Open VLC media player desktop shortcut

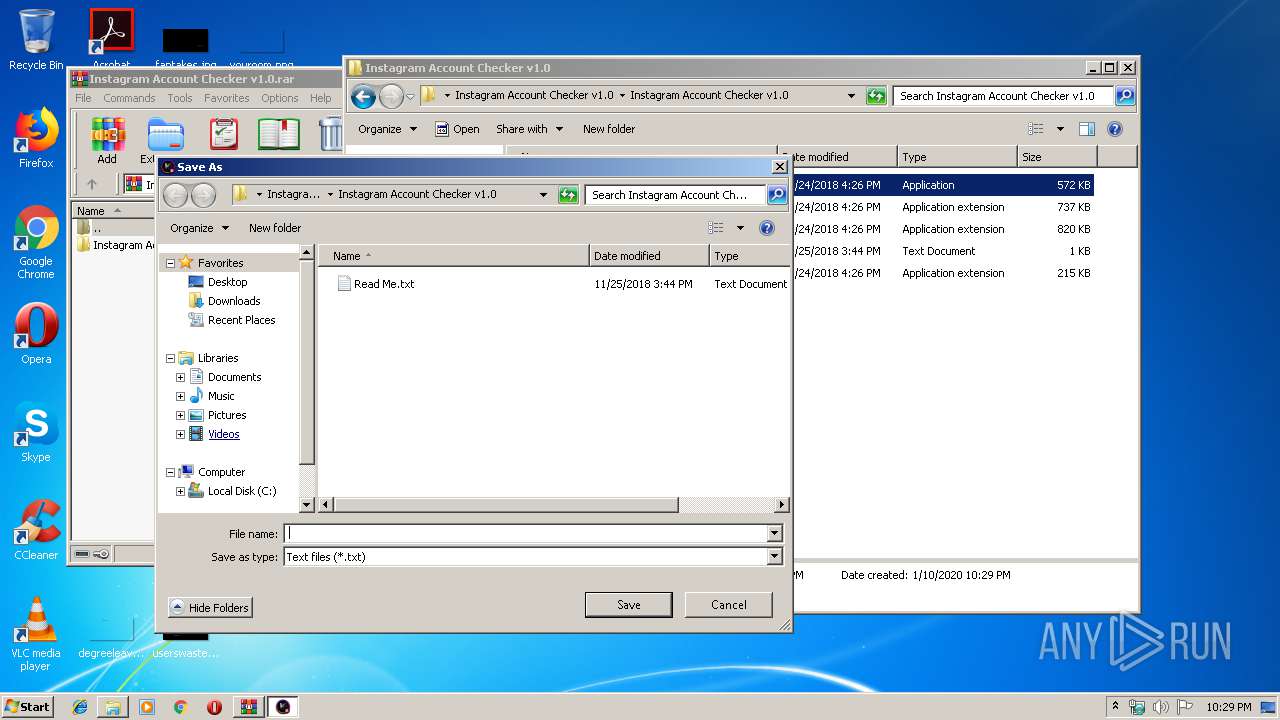coord(36,634)
